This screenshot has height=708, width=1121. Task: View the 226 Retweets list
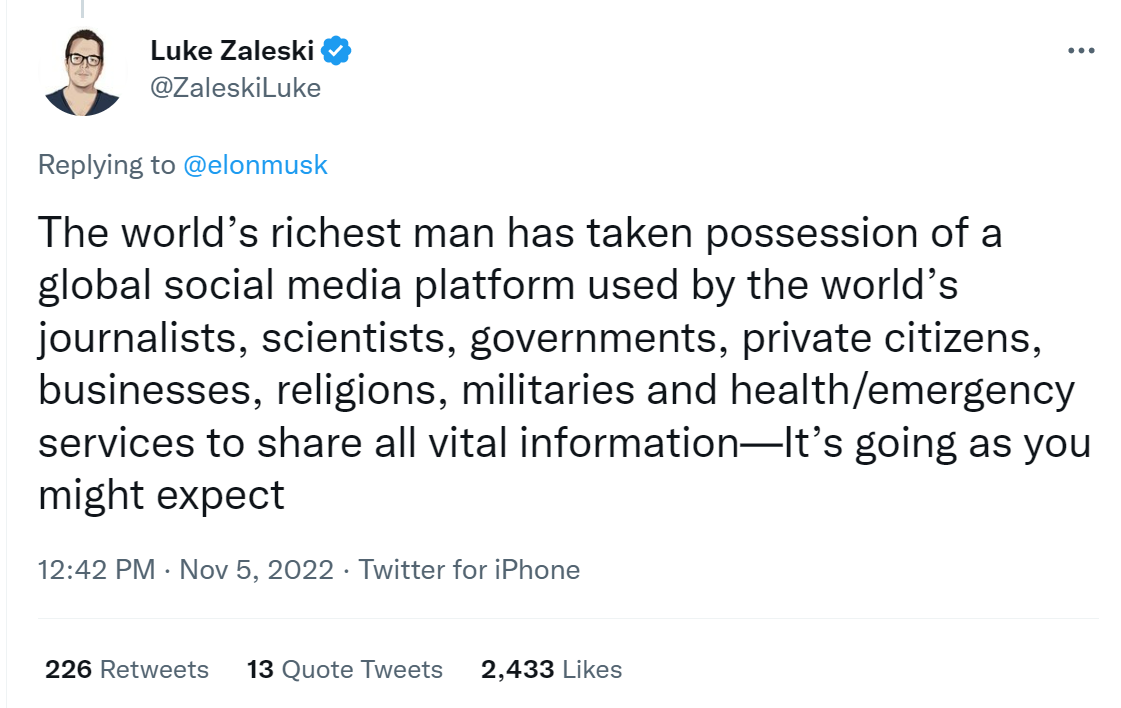click(127, 669)
